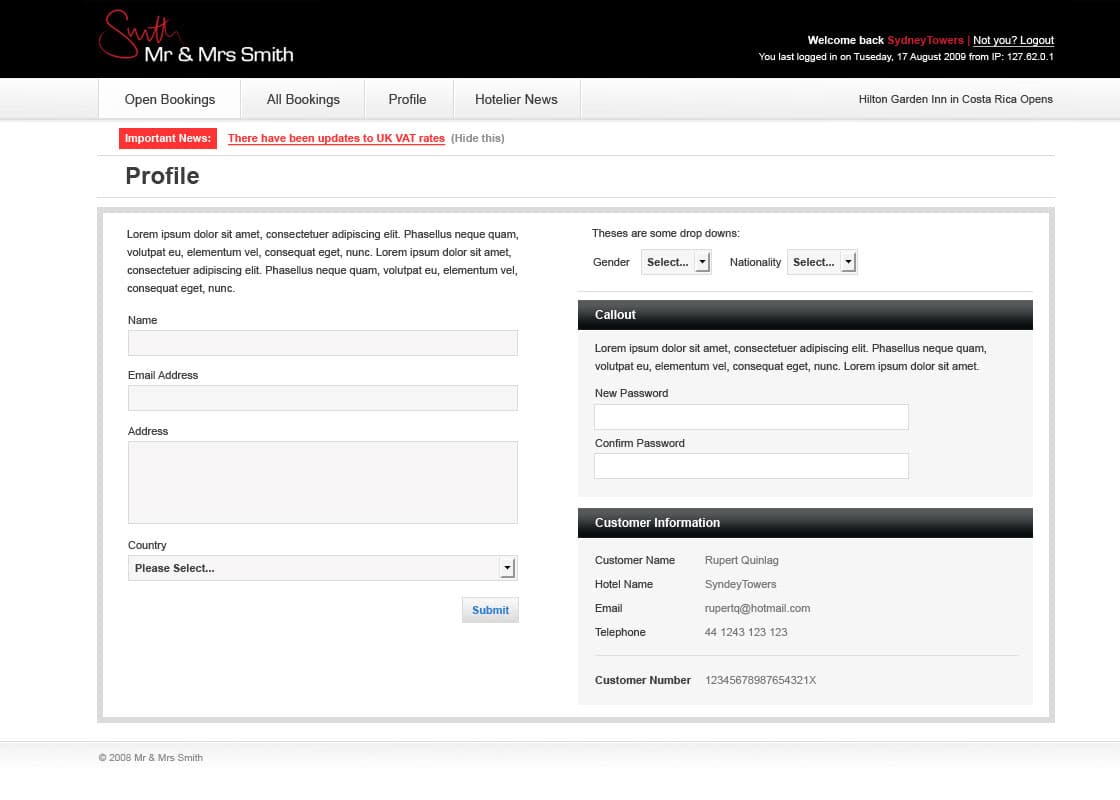Image resolution: width=1120 pixels, height=800 pixels.
Task: Open the Gender dropdown
Action: (675, 262)
